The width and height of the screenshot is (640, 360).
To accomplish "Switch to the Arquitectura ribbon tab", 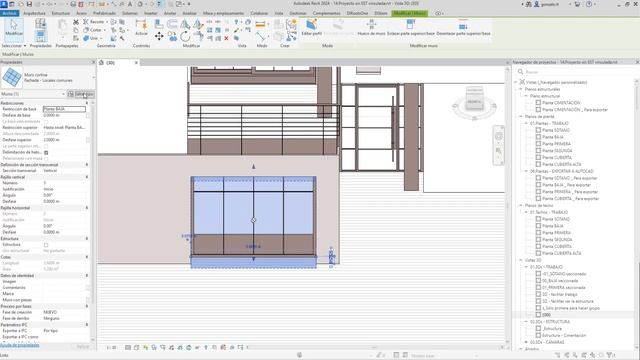I will (34, 13).
